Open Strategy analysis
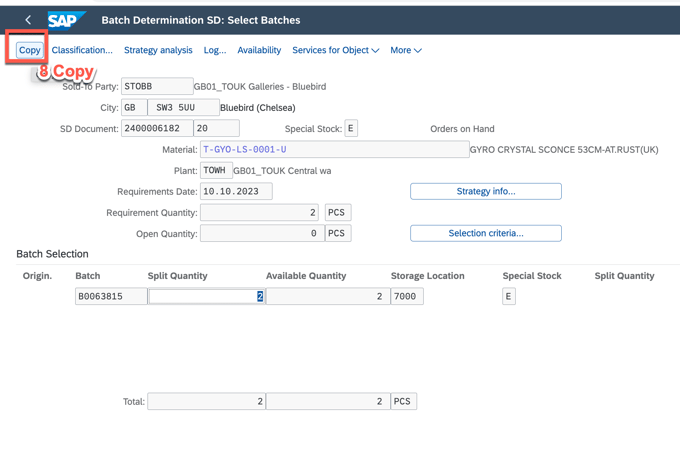The image size is (680, 450). 158,50
